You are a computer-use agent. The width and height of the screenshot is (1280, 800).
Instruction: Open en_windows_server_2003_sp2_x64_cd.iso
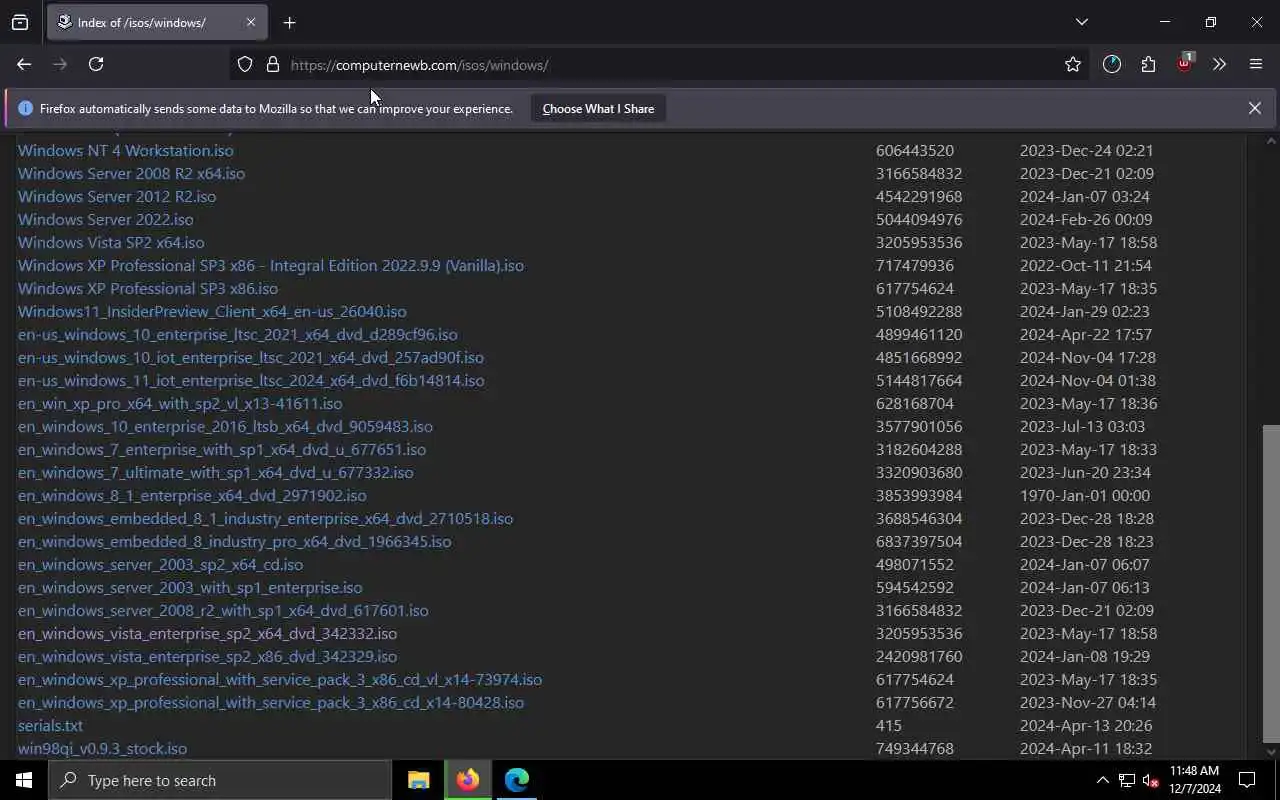[160, 565]
